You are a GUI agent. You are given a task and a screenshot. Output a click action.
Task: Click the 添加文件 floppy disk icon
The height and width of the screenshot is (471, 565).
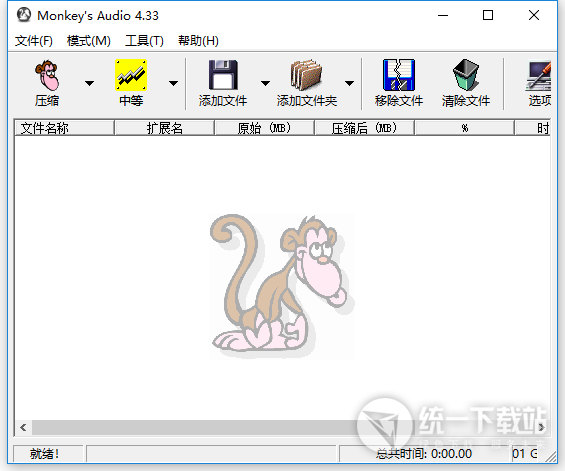point(223,75)
